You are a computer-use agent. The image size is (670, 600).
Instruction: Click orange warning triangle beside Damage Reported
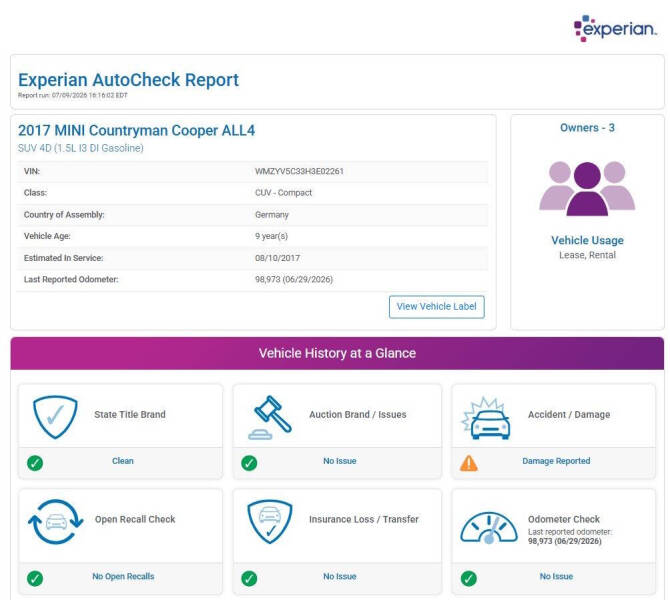pyautogui.click(x=469, y=463)
